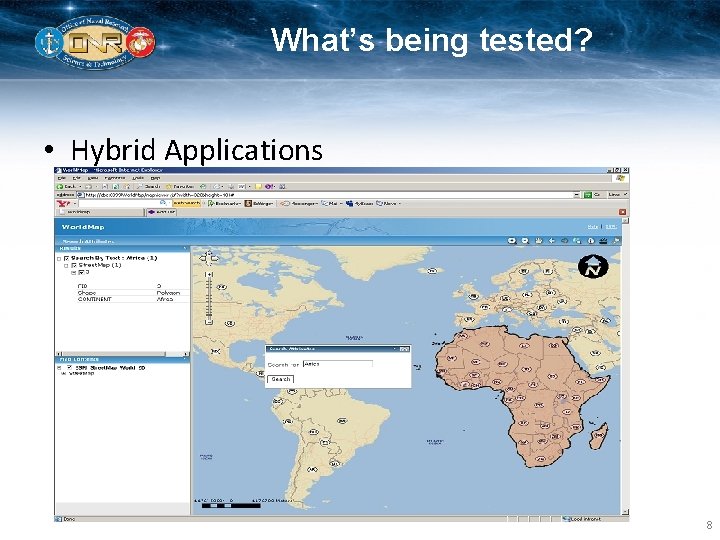This screenshot has width=720, height=540.
Task: Click the zoom-in magnifier map tool
Action: tap(512, 241)
